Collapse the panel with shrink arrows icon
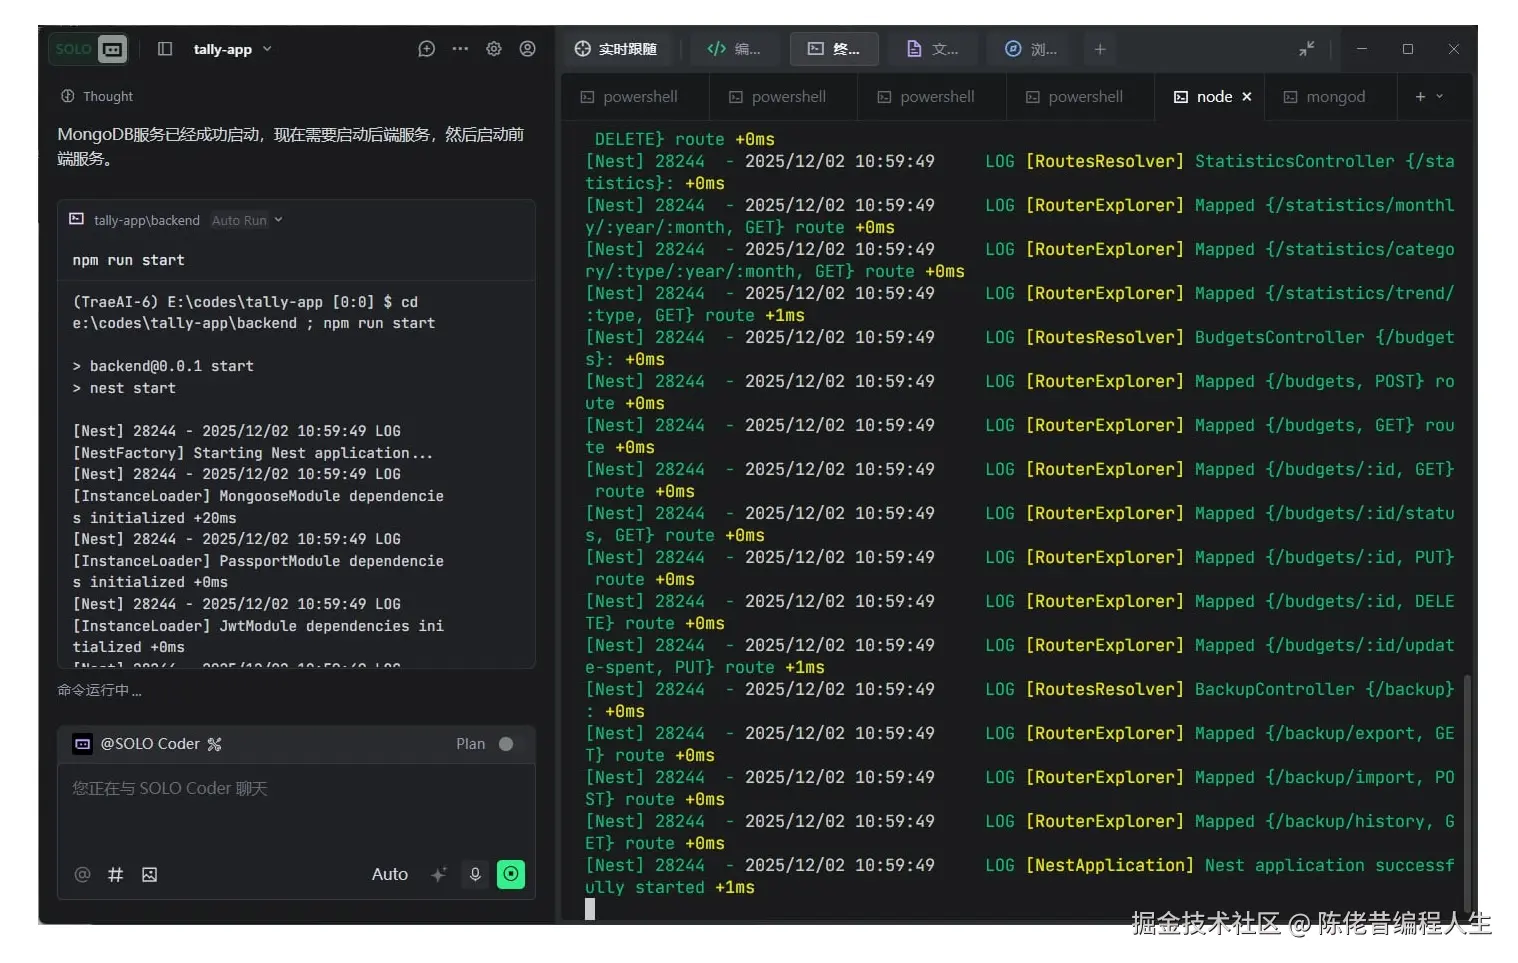 click(1306, 49)
